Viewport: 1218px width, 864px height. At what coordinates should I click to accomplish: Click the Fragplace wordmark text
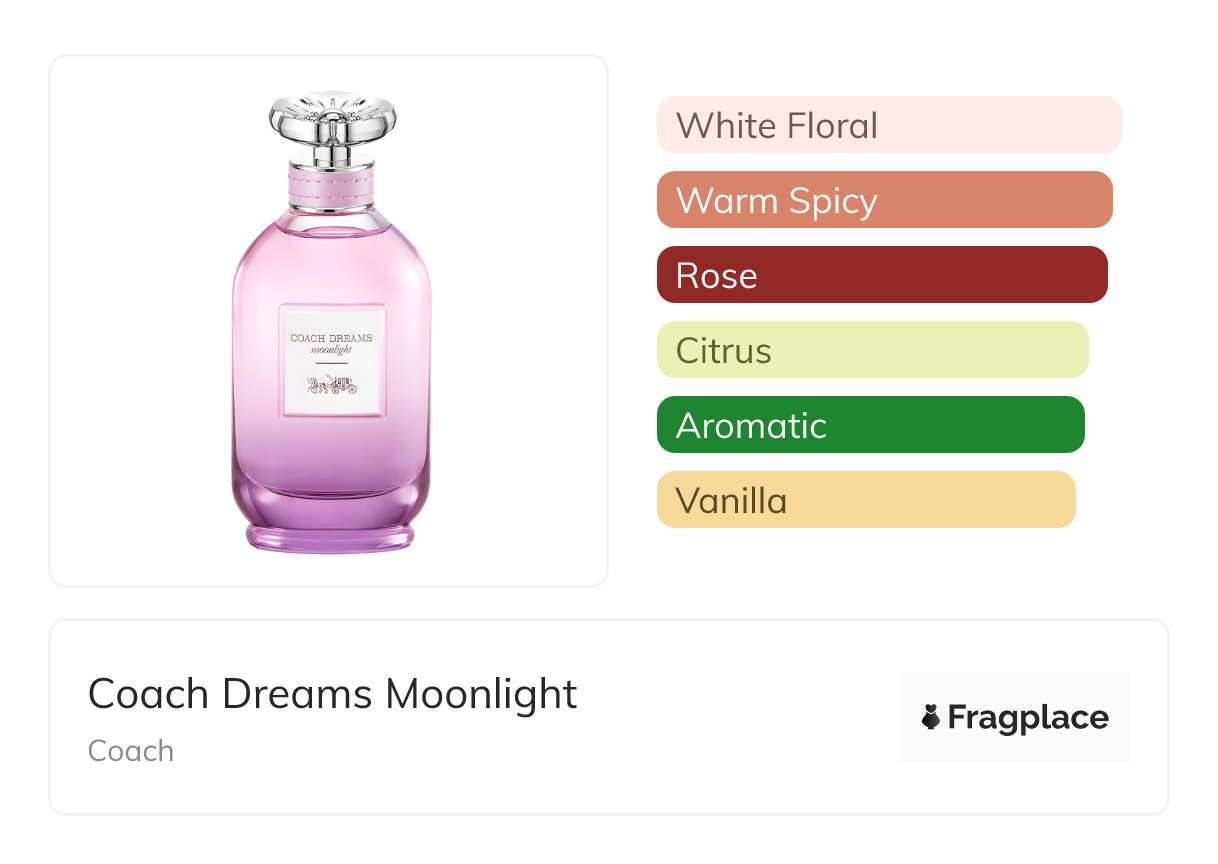[x=1028, y=718]
